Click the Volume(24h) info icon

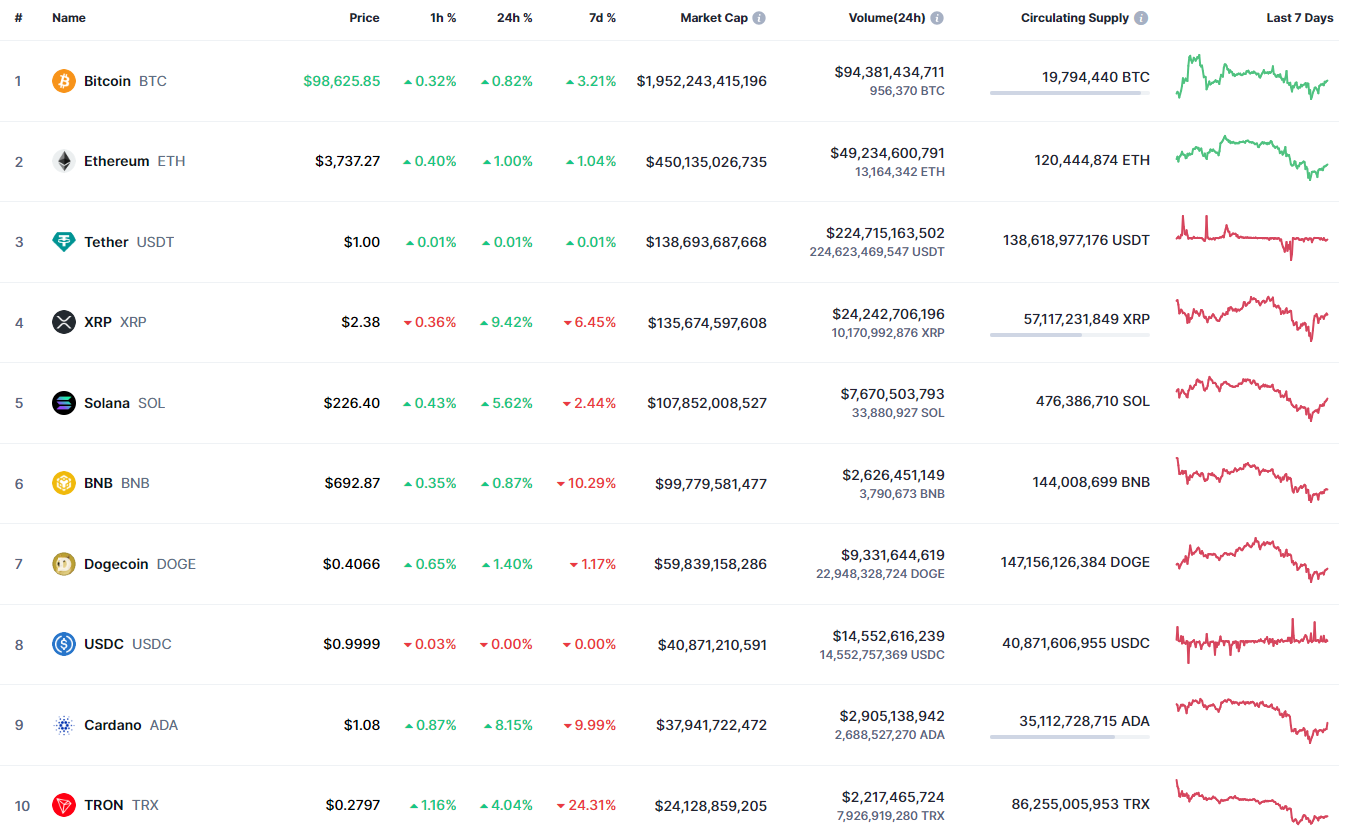click(937, 18)
